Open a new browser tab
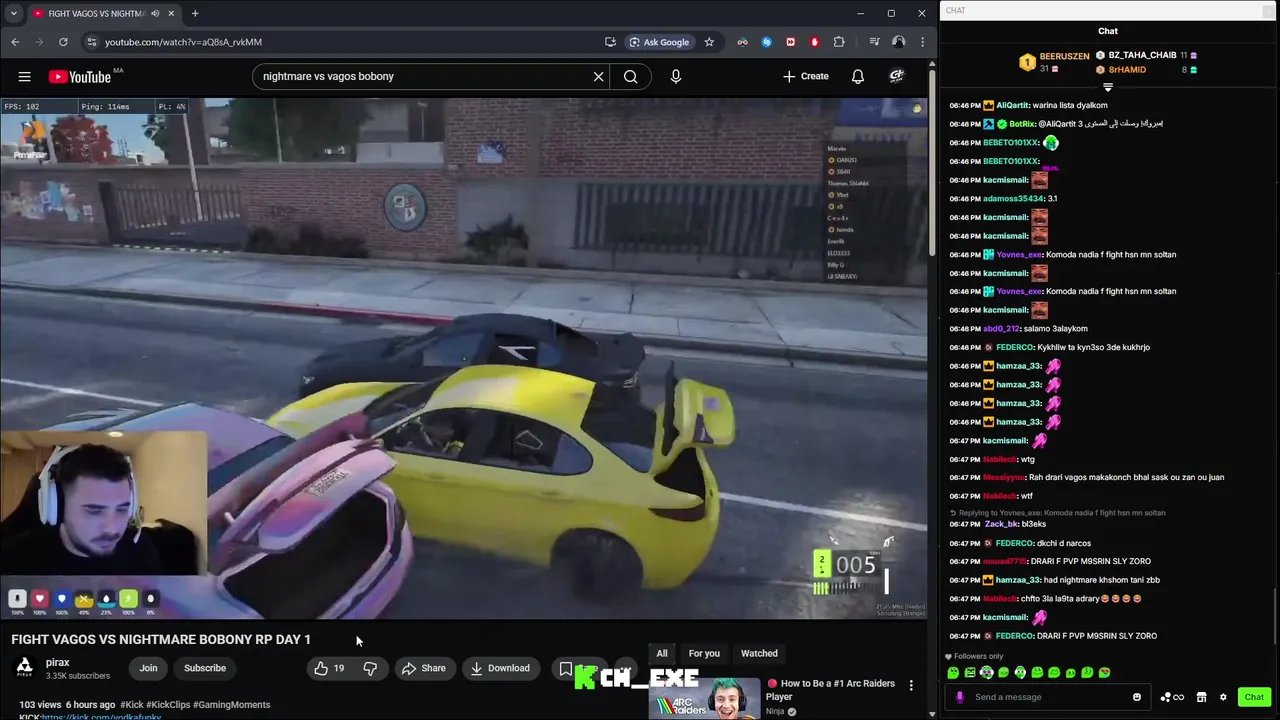Image resolution: width=1280 pixels, height=720 pixels. click(x=195, y=13)
